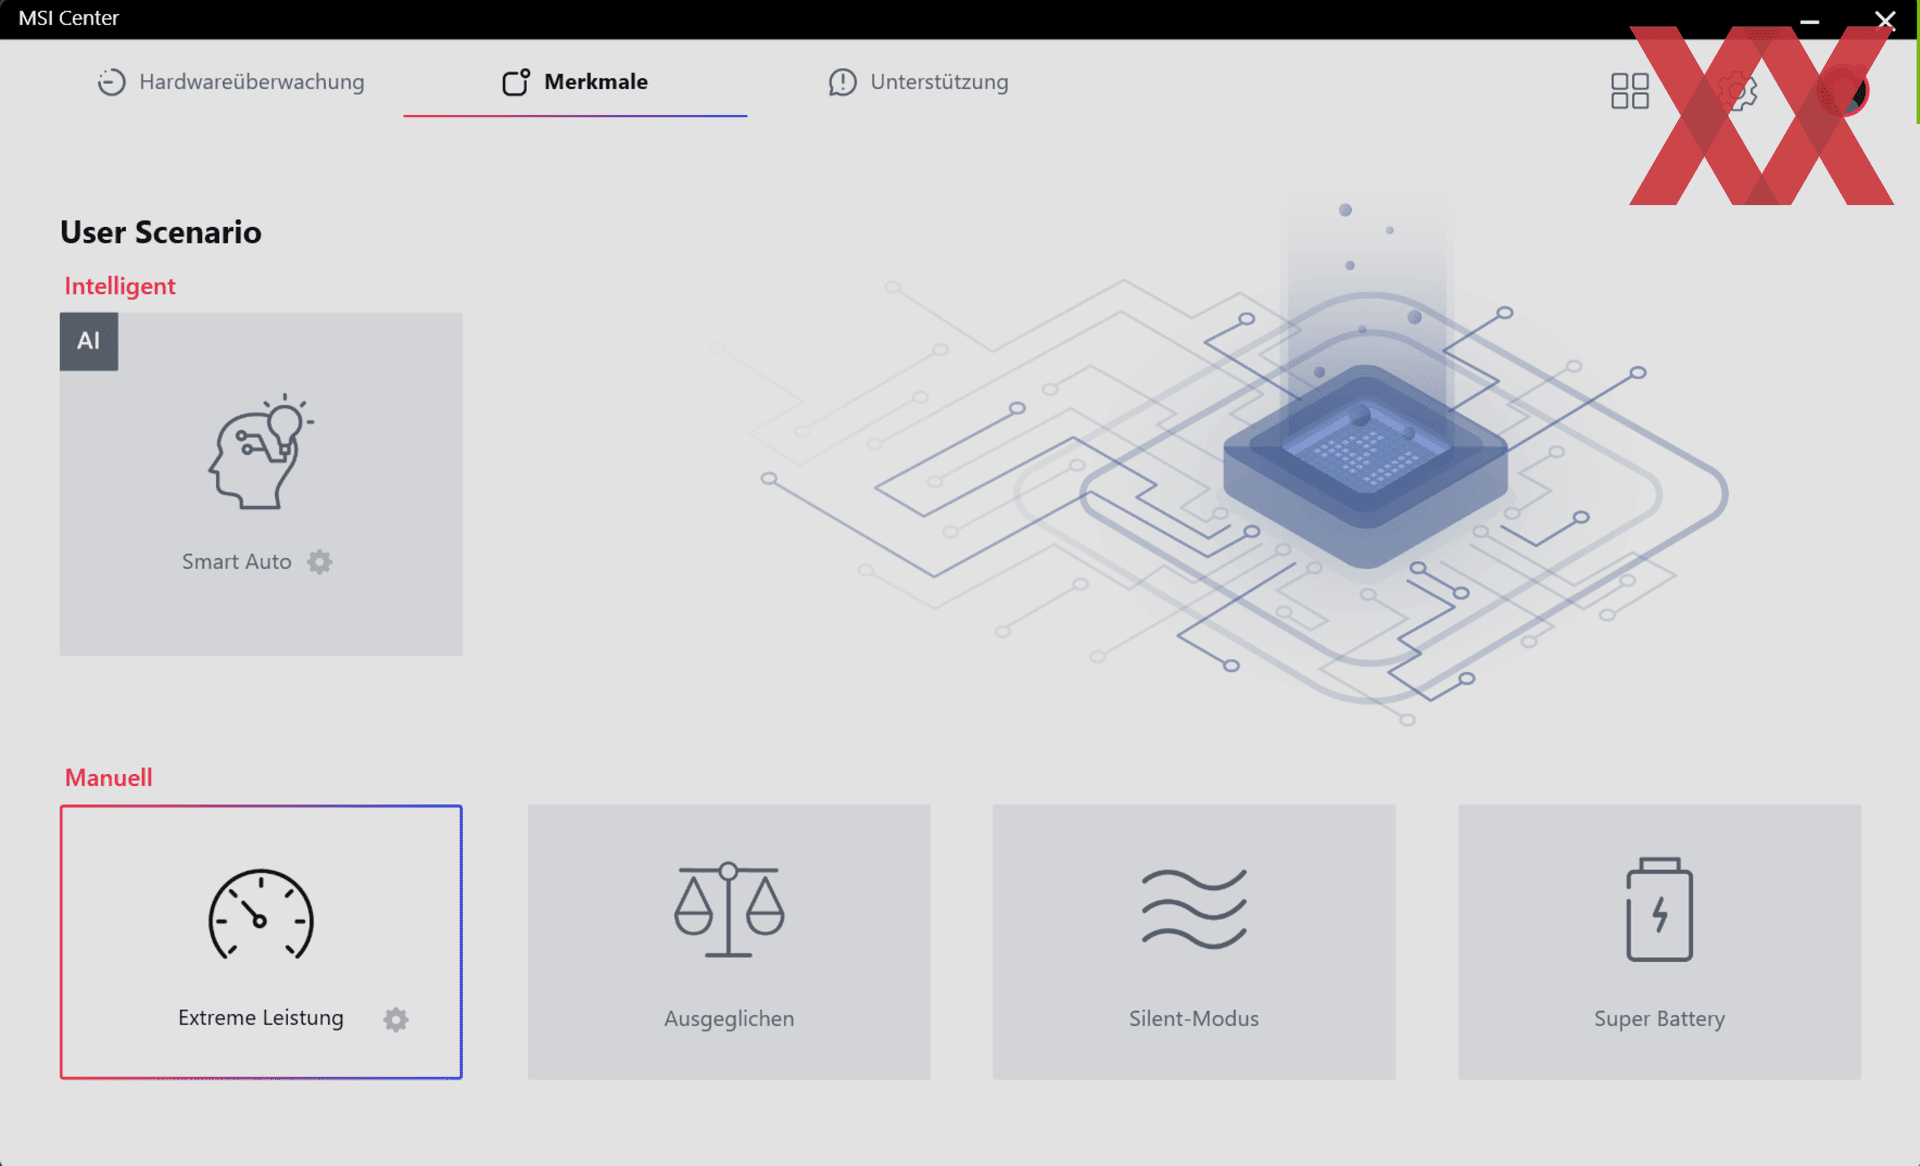Screen dimensions: 1920x1166
Task: Open the Unterstützung tab
Action: [x=918, y=82]
